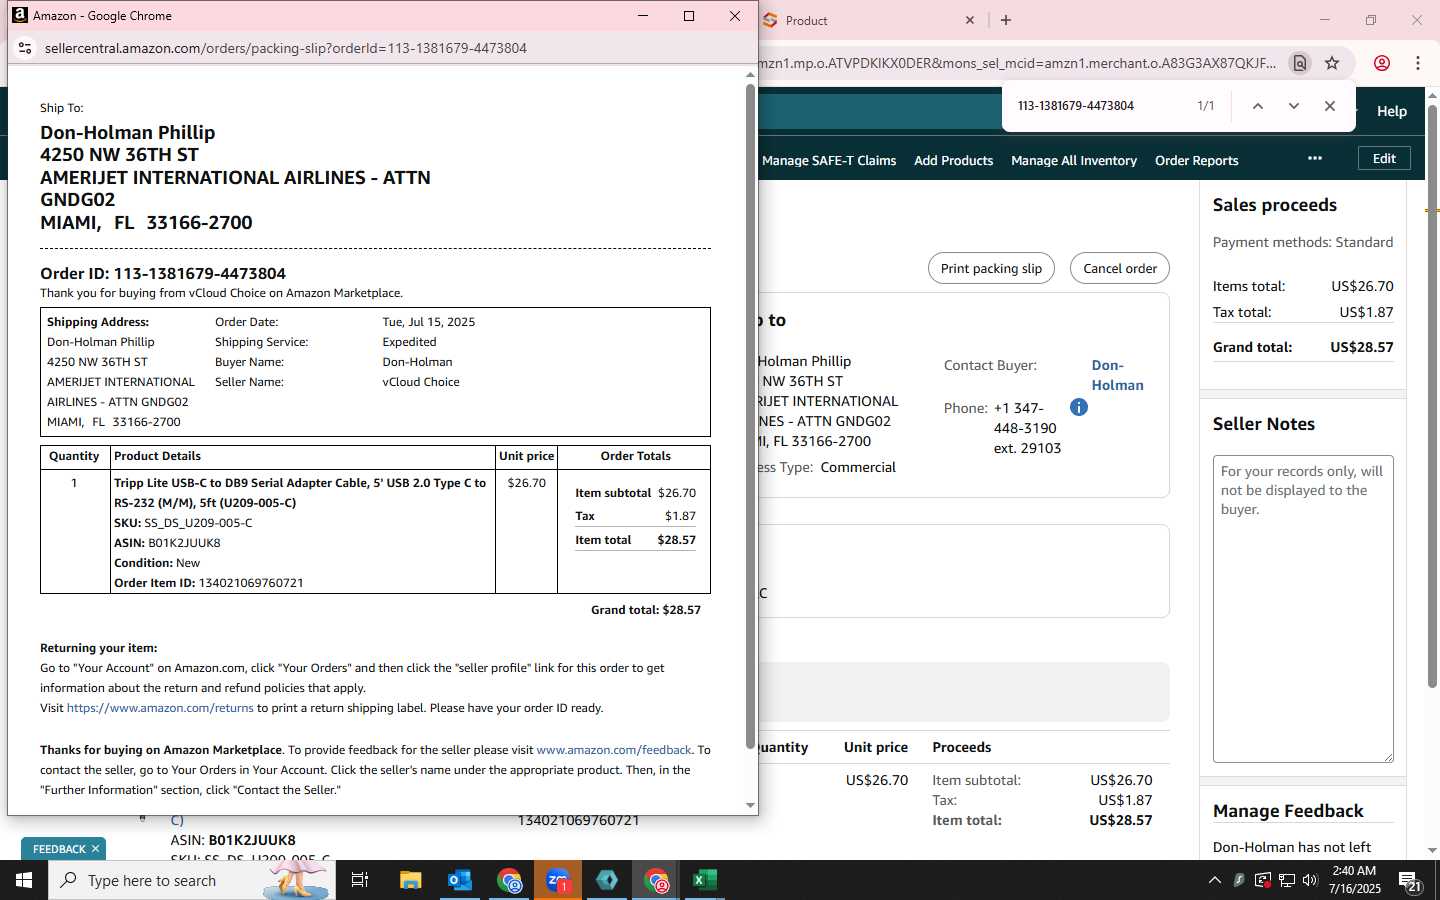
Task: Open the Chrome three-dot menu
Action: coord(1418,63)
